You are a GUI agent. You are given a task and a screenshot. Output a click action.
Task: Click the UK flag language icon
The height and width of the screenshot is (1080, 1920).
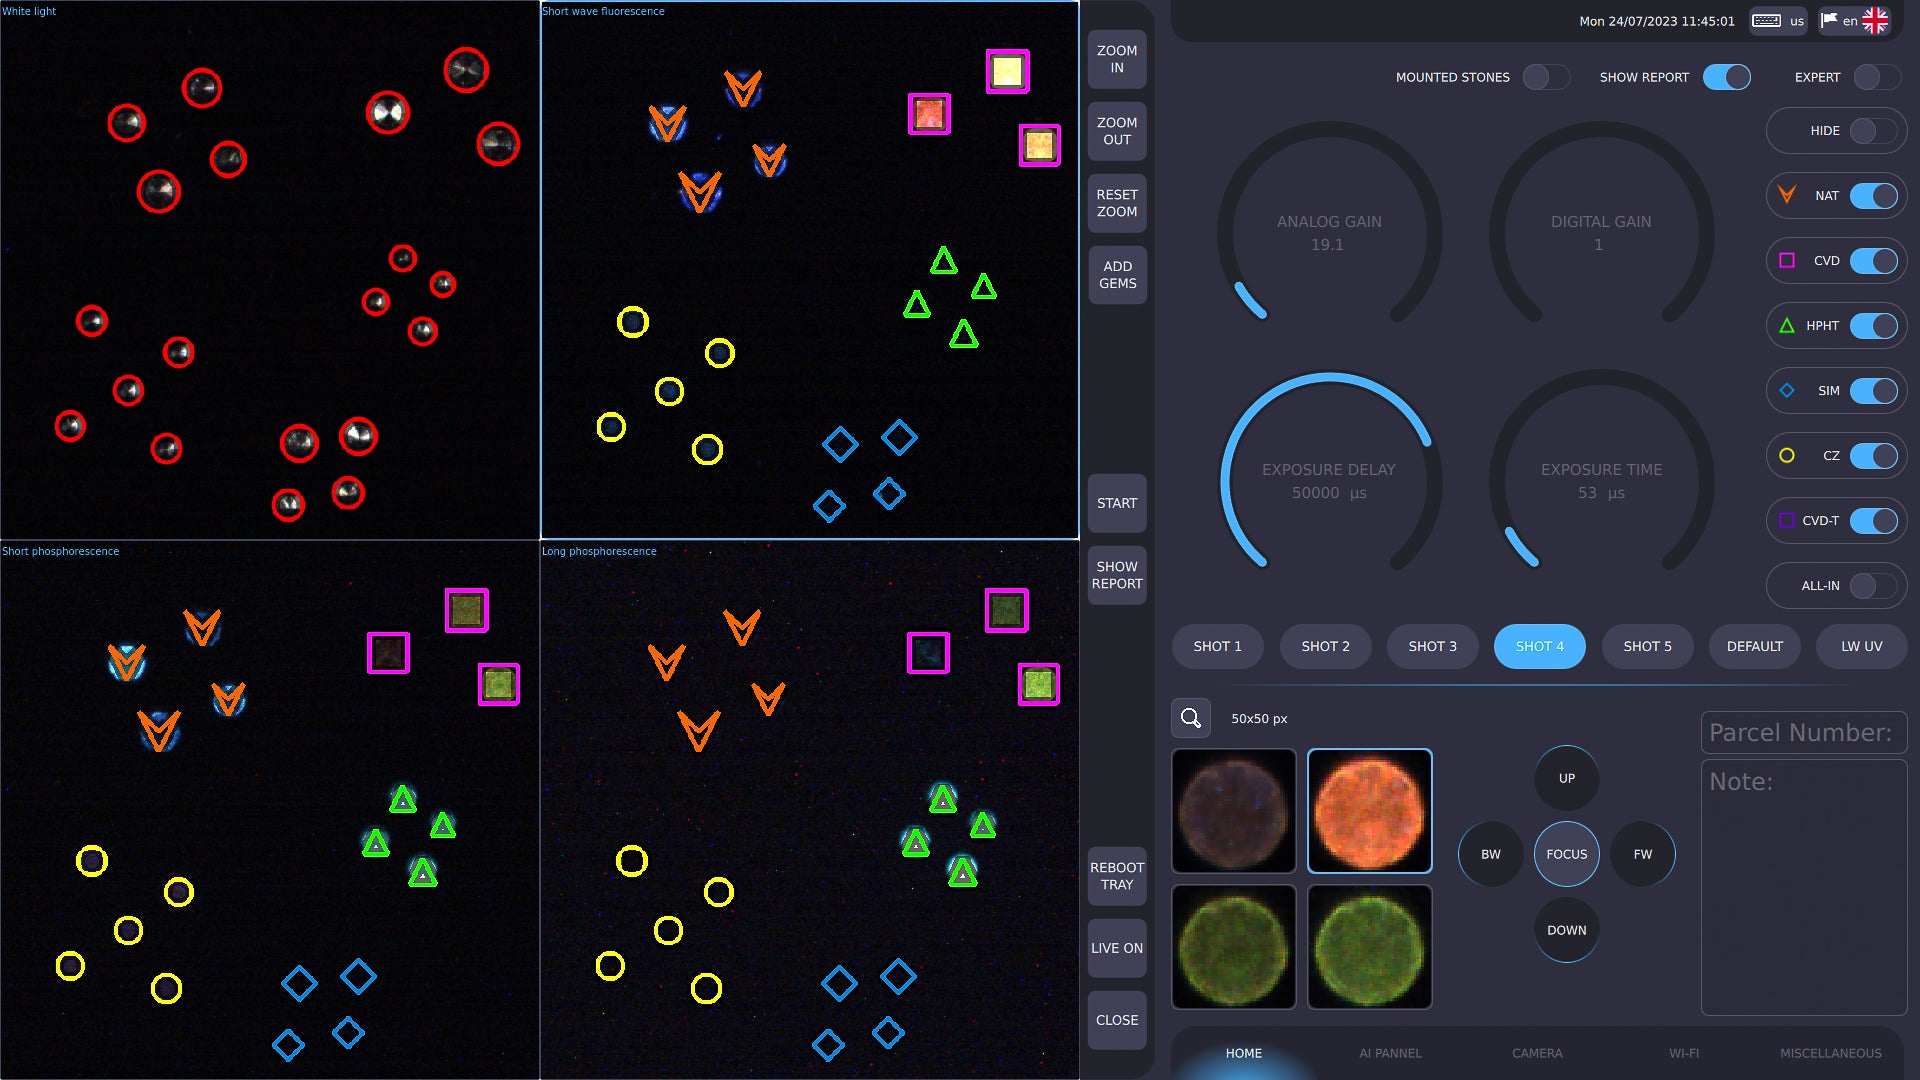(x=1875, y=21)
